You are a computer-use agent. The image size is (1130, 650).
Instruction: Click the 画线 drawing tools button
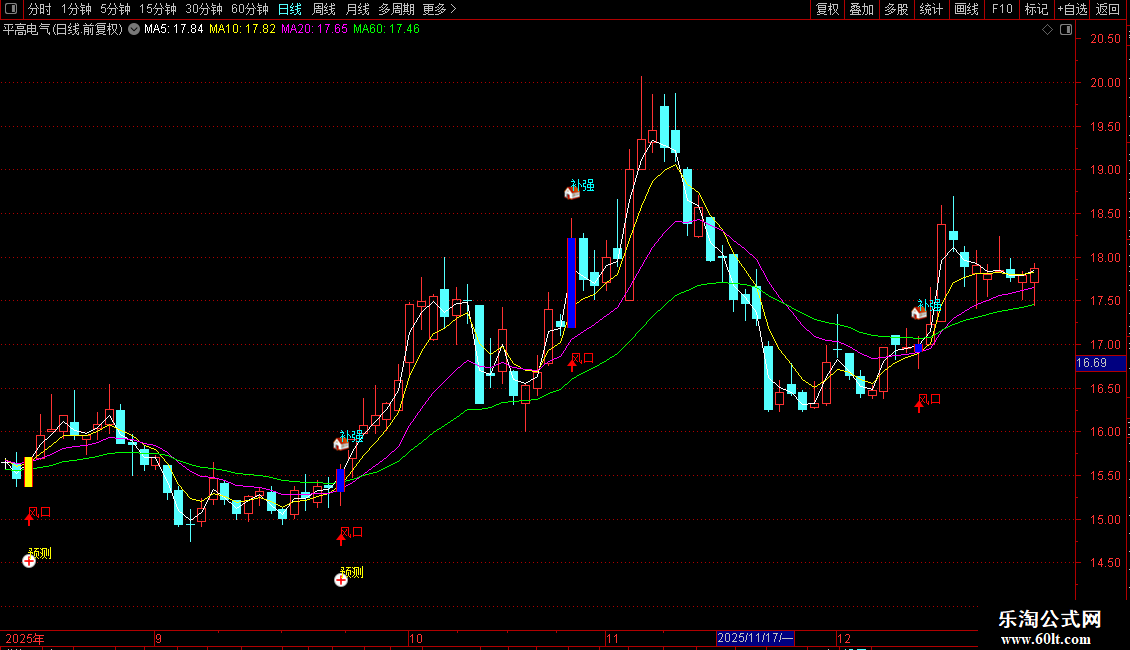[966, 9]
